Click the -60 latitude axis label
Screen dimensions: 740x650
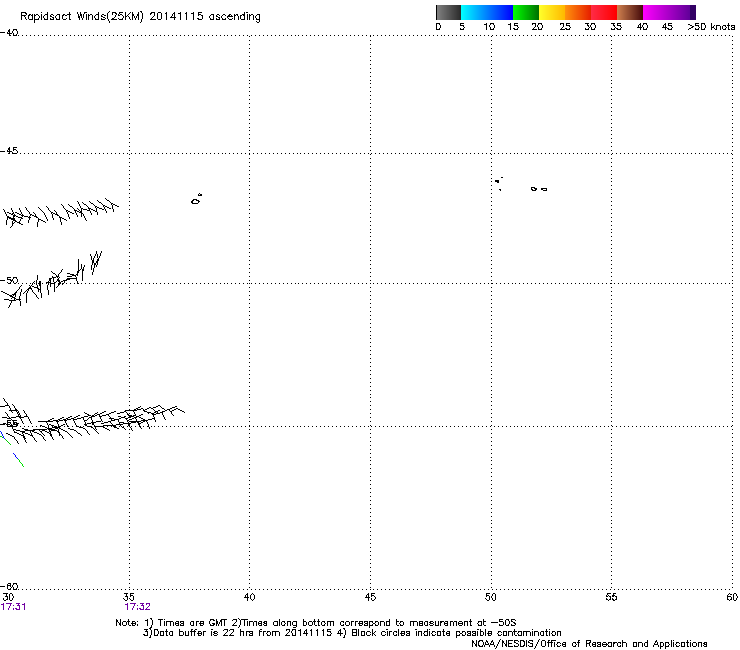pos(9,587)
